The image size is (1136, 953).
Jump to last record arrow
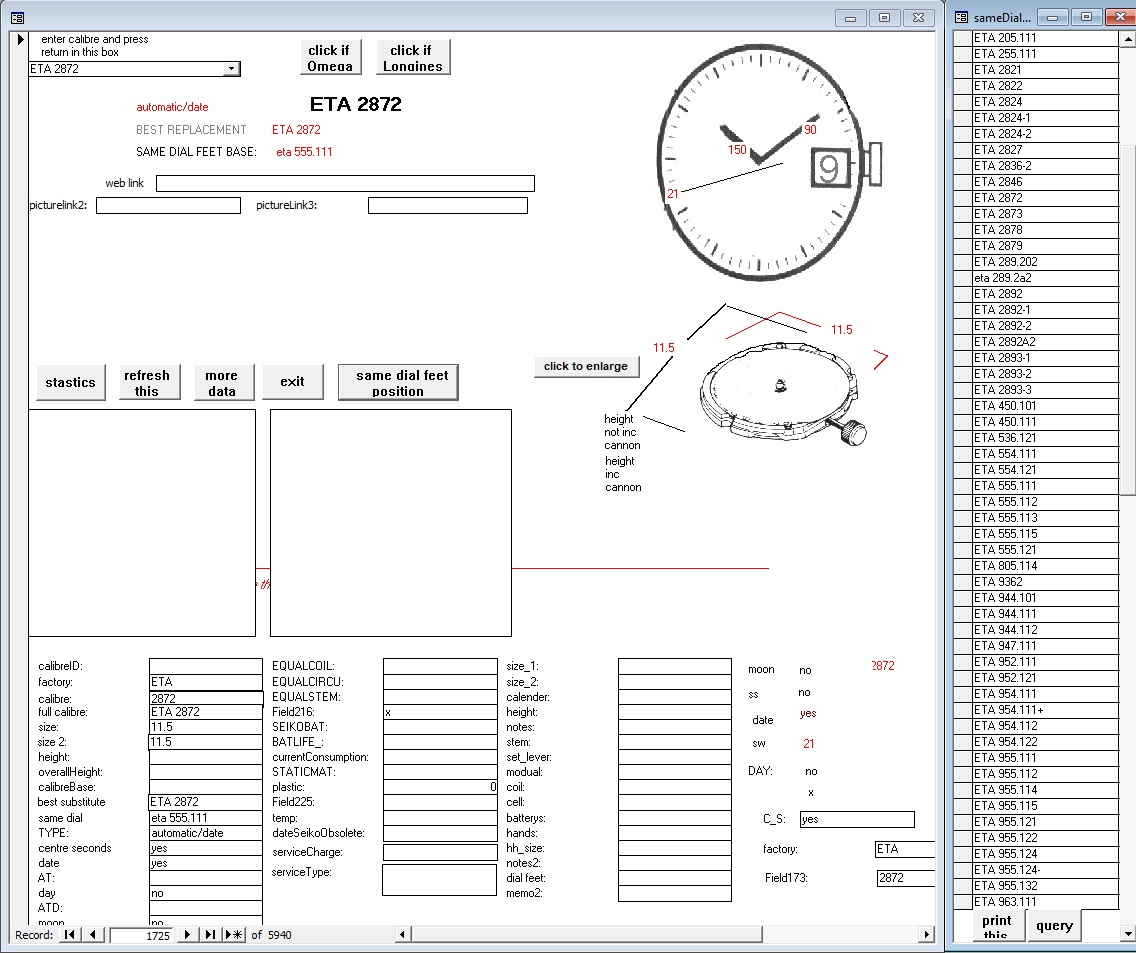coord(210,935)
